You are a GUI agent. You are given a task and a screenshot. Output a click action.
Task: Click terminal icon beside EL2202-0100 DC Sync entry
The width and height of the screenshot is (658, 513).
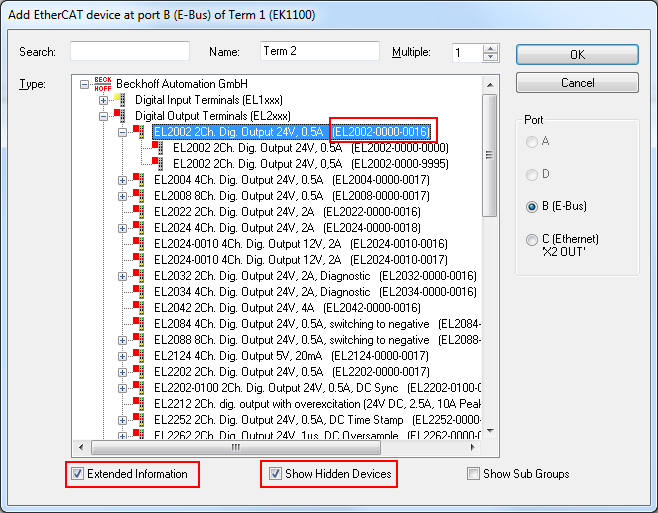(x=139, y=387)
